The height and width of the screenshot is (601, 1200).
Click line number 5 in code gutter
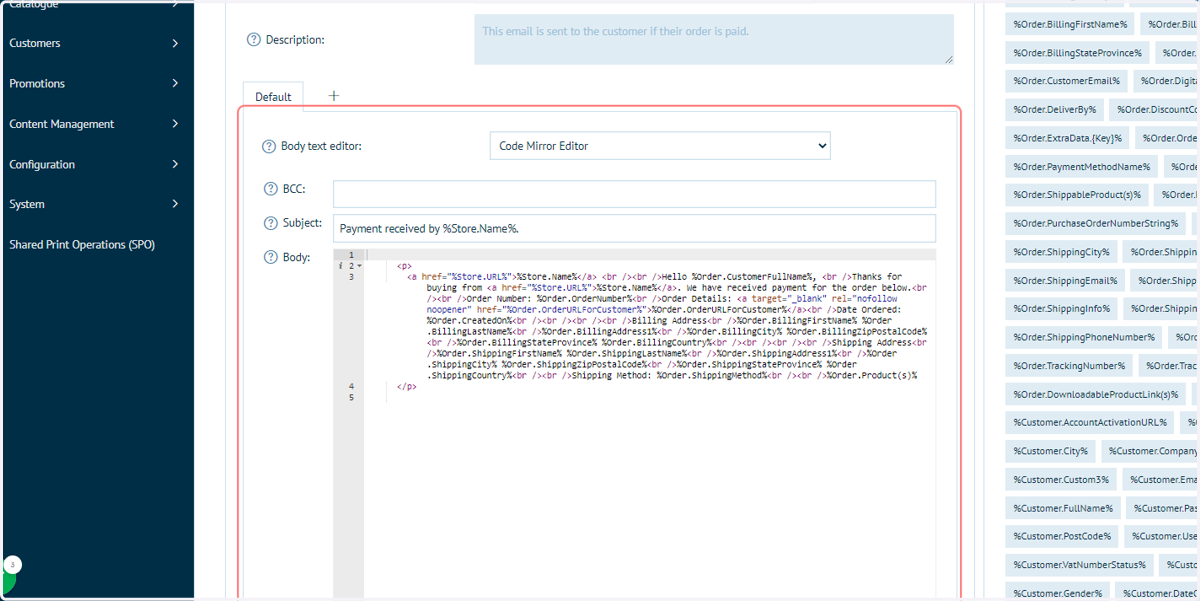pos(350,398)
